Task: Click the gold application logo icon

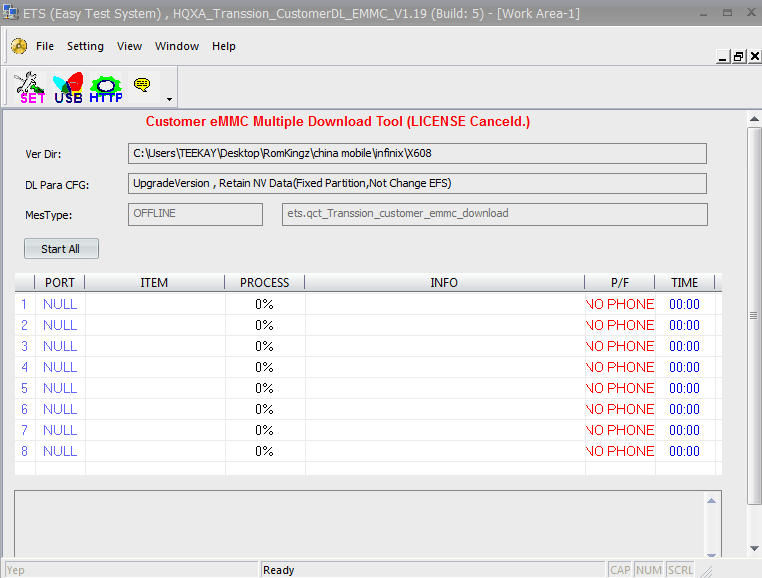Action: (x=19, y=46)
